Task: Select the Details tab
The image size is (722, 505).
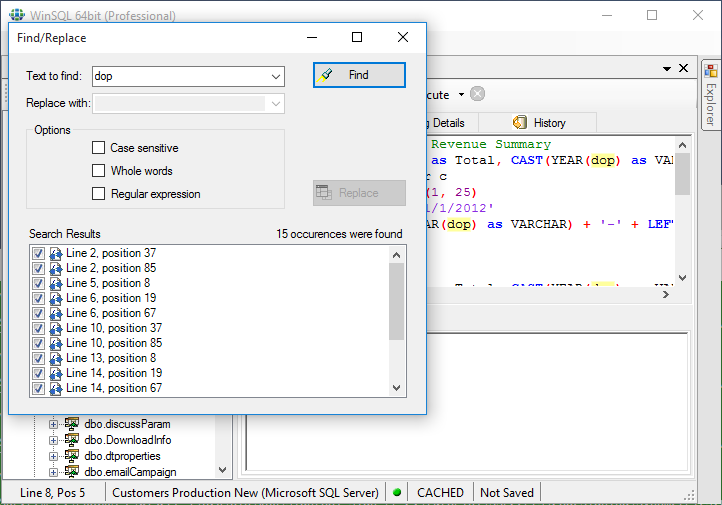Action: [x=448, y=123]
